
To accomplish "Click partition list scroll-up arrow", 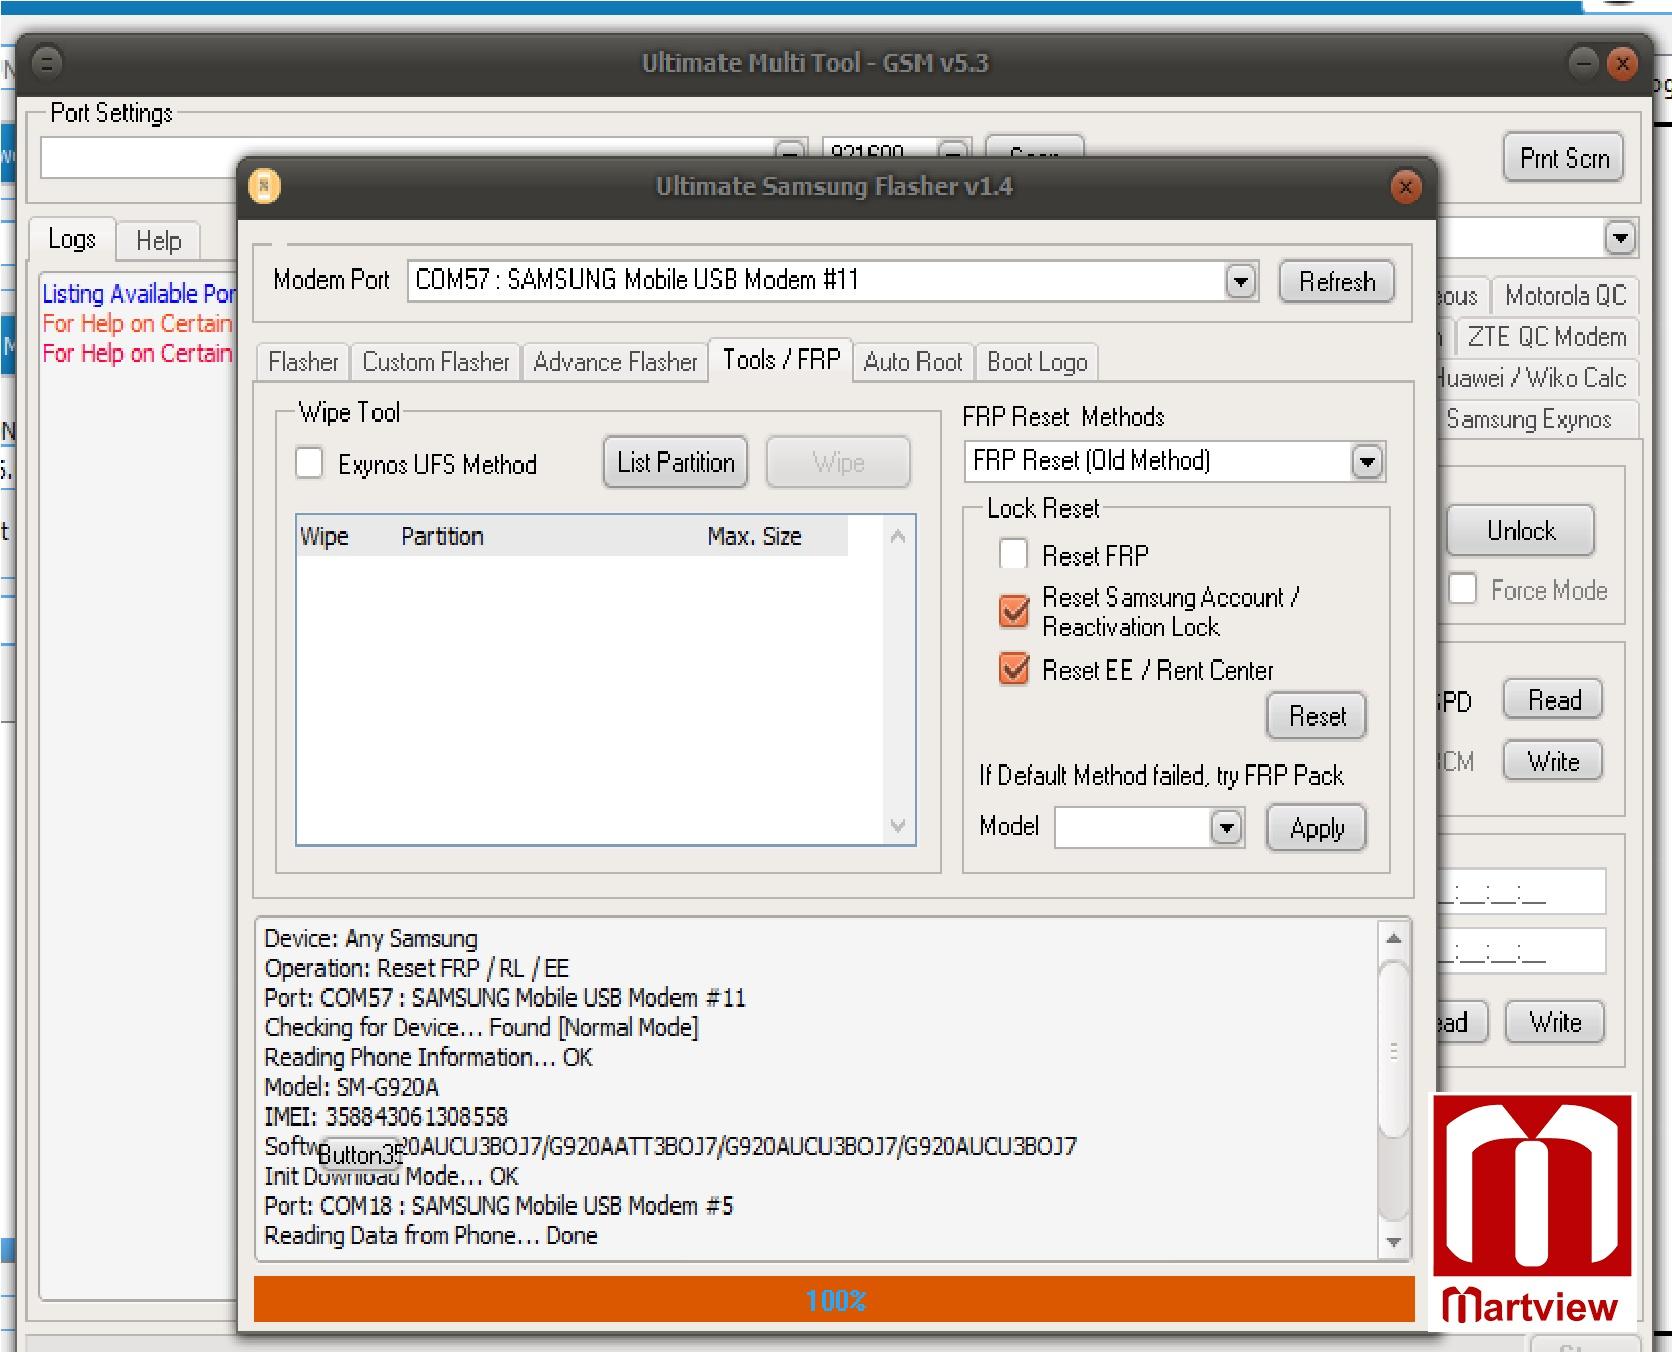I will (898, 537).
